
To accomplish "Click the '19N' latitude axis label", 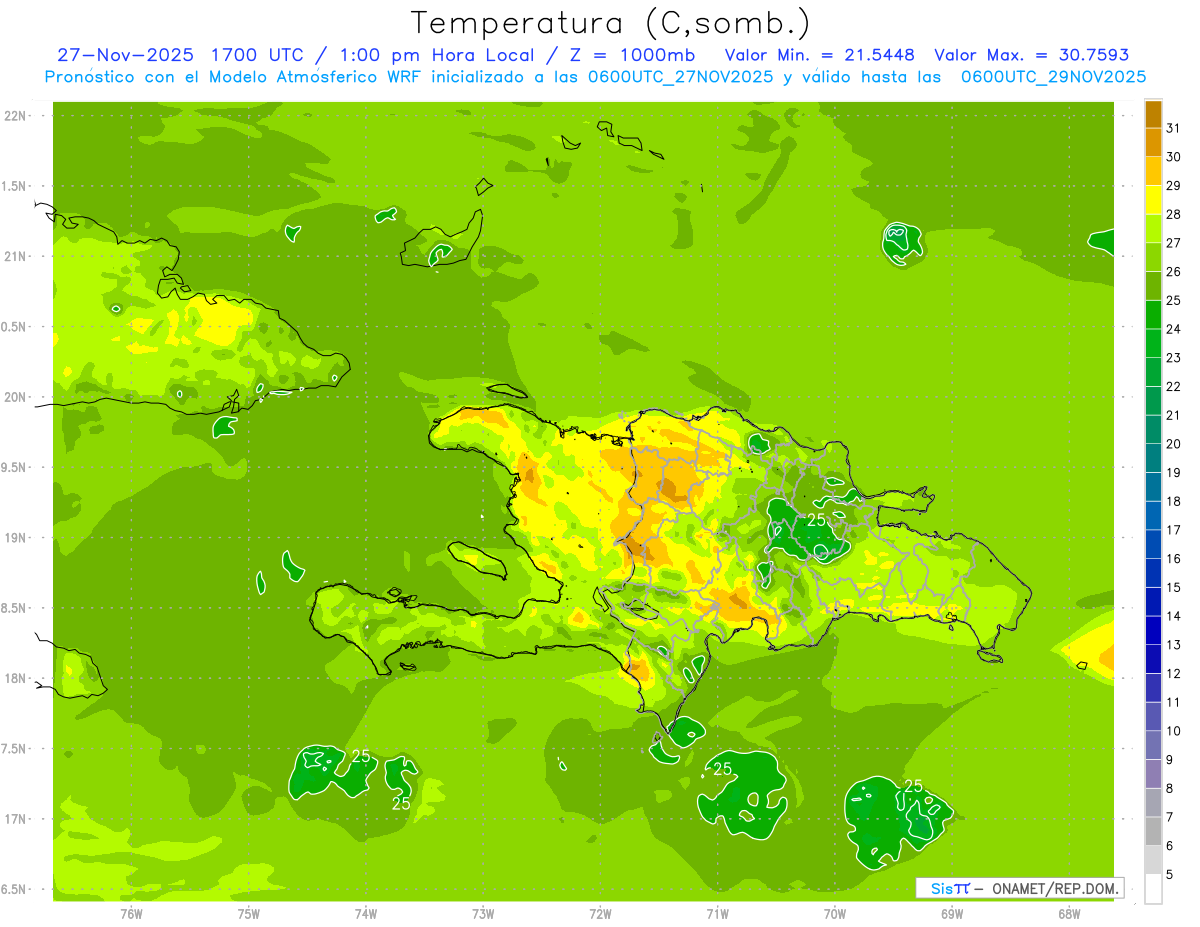I will (x=16, y=538).
